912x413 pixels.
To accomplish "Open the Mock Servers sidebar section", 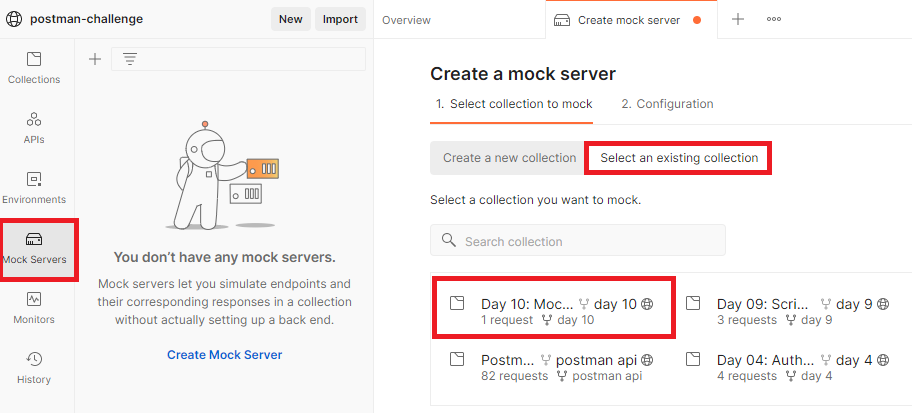I will pos(34,248).
